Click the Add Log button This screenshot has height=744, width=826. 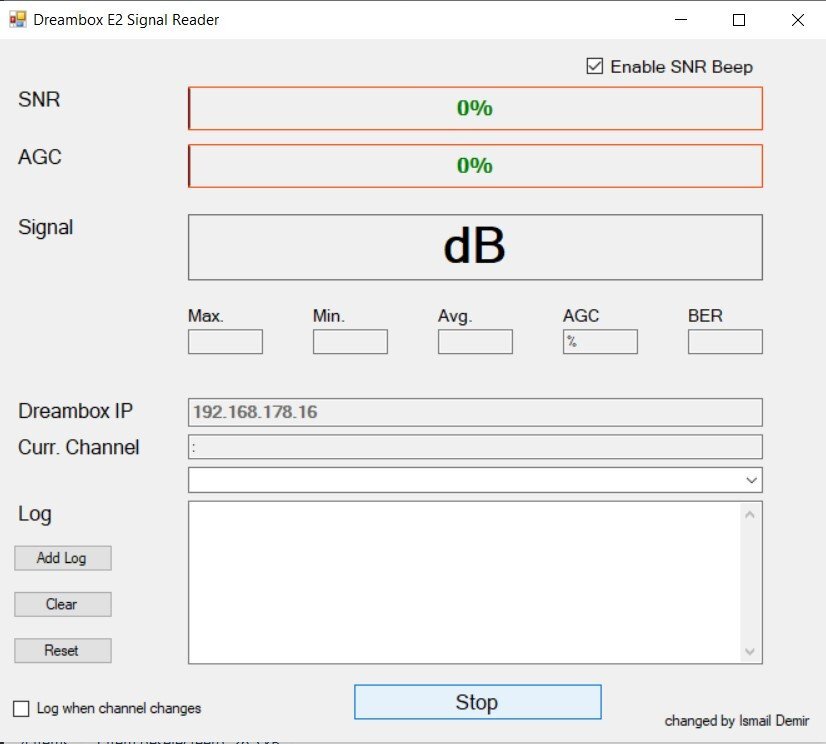[x=62, y=558]
